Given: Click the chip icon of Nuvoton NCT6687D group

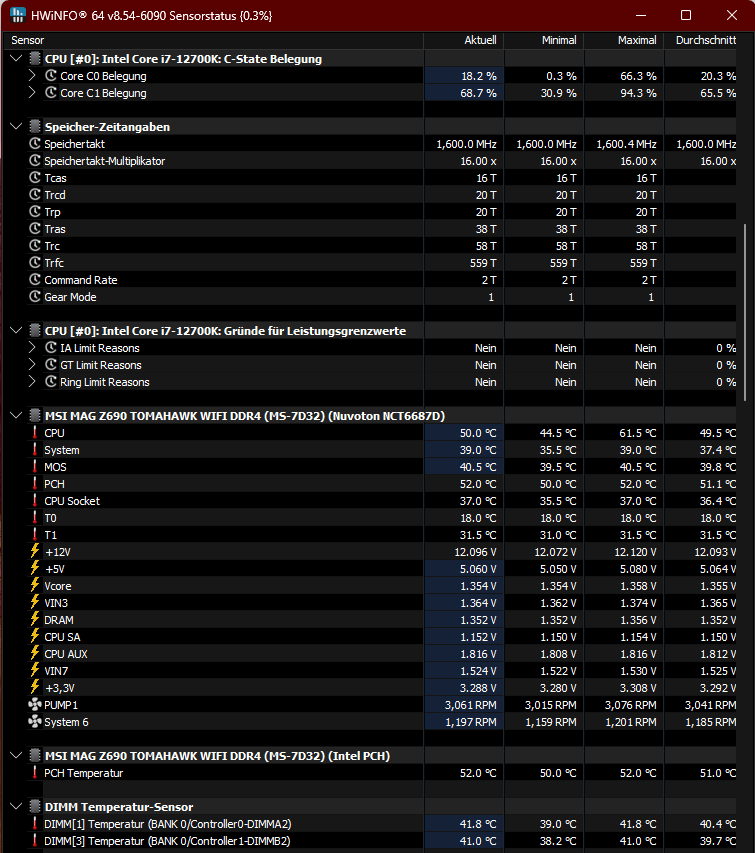Looking at the screenshot, I should click(35, 416).
